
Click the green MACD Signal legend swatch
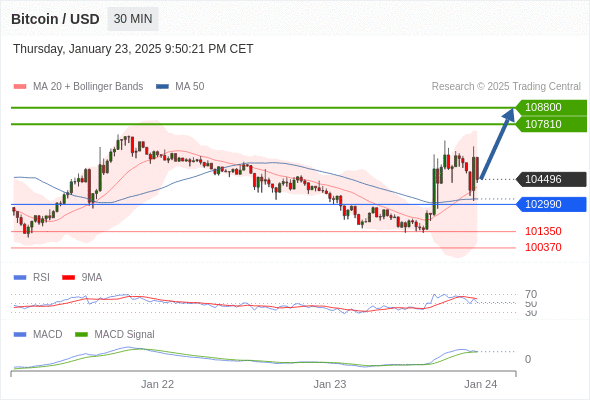81,335
